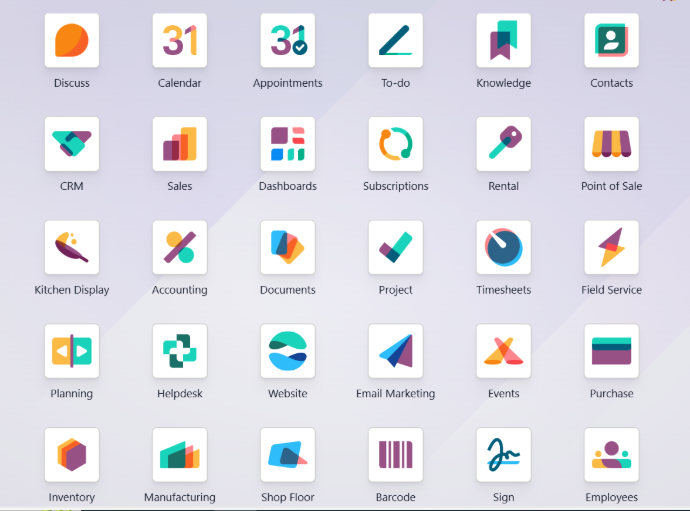
Task: Open the Email Marketing app
Action: tap(396, 352)
